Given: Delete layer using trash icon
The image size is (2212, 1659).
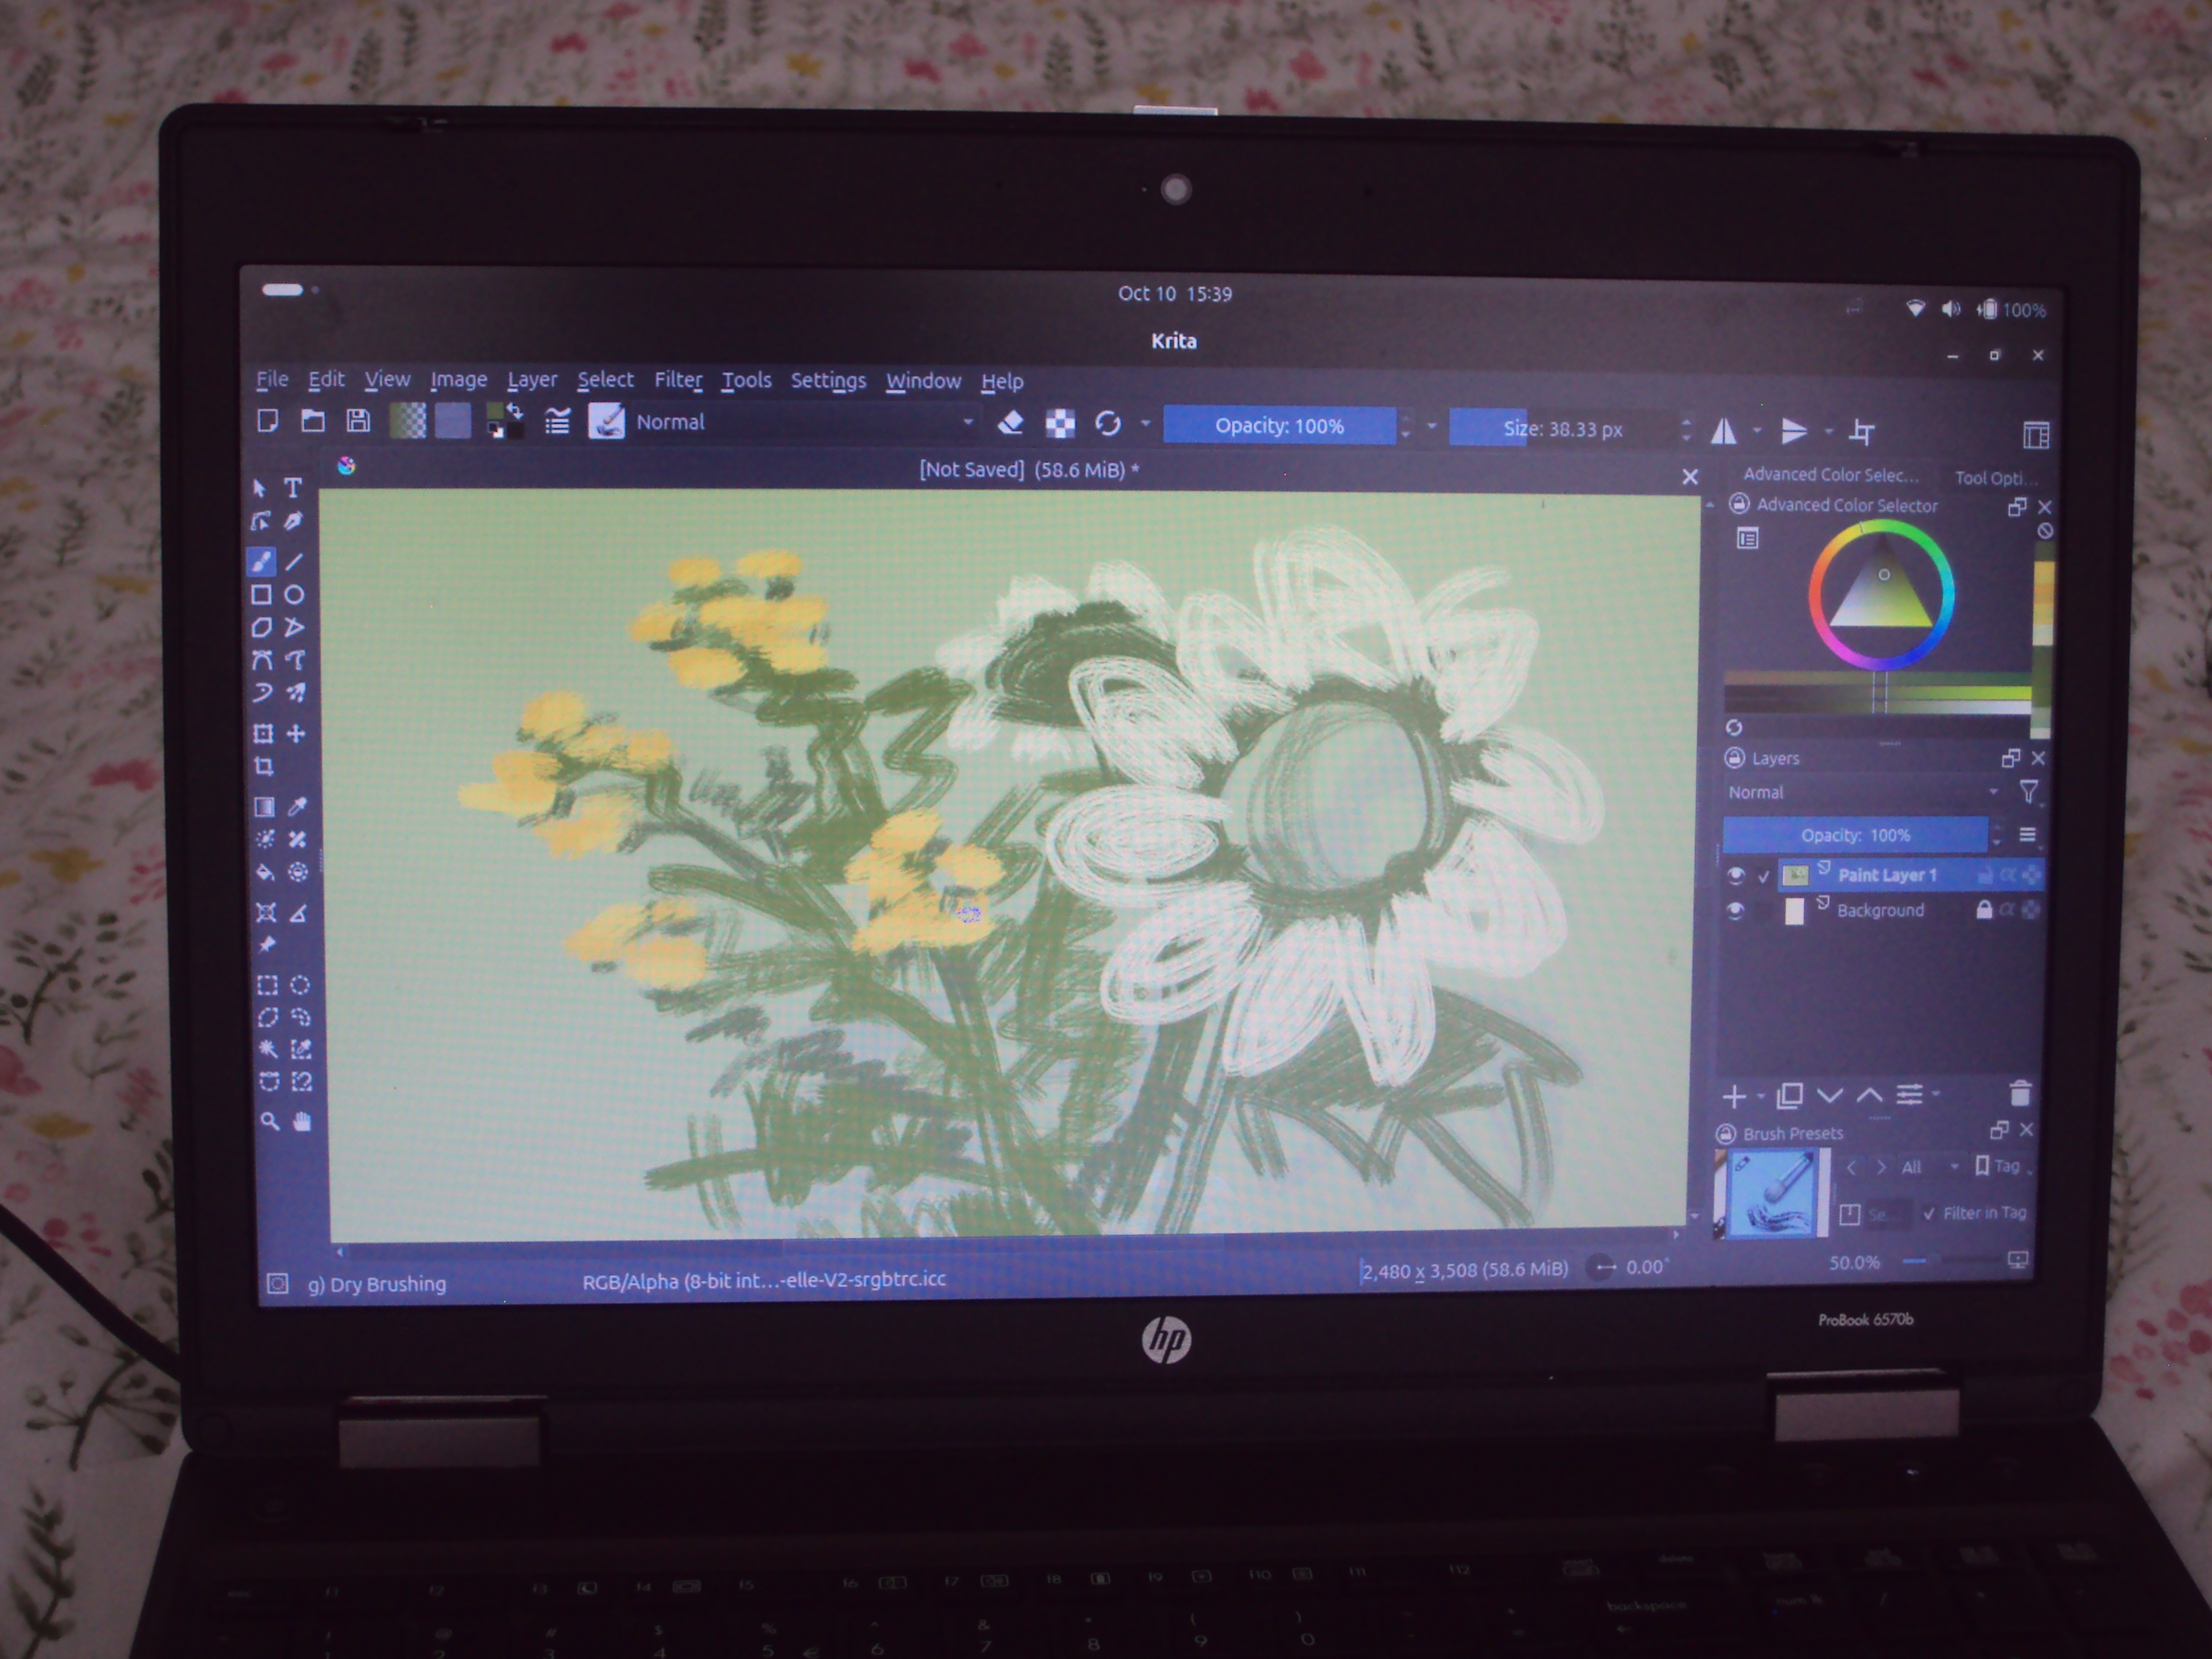Looking at the screenshot, I should tap(2019, 1094).
